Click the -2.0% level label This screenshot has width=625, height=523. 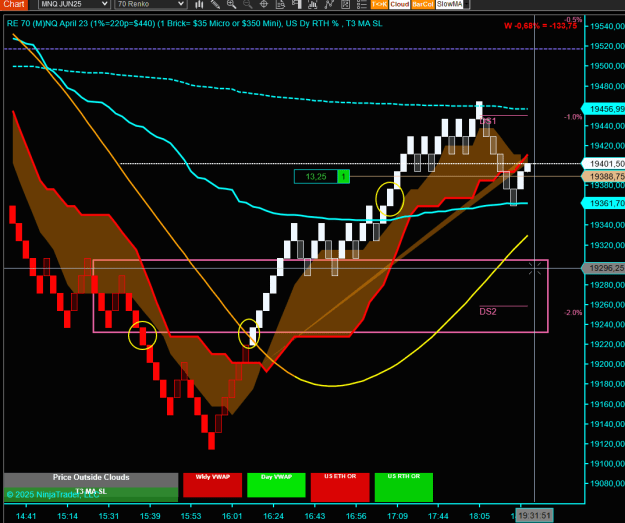click(573, 313)
